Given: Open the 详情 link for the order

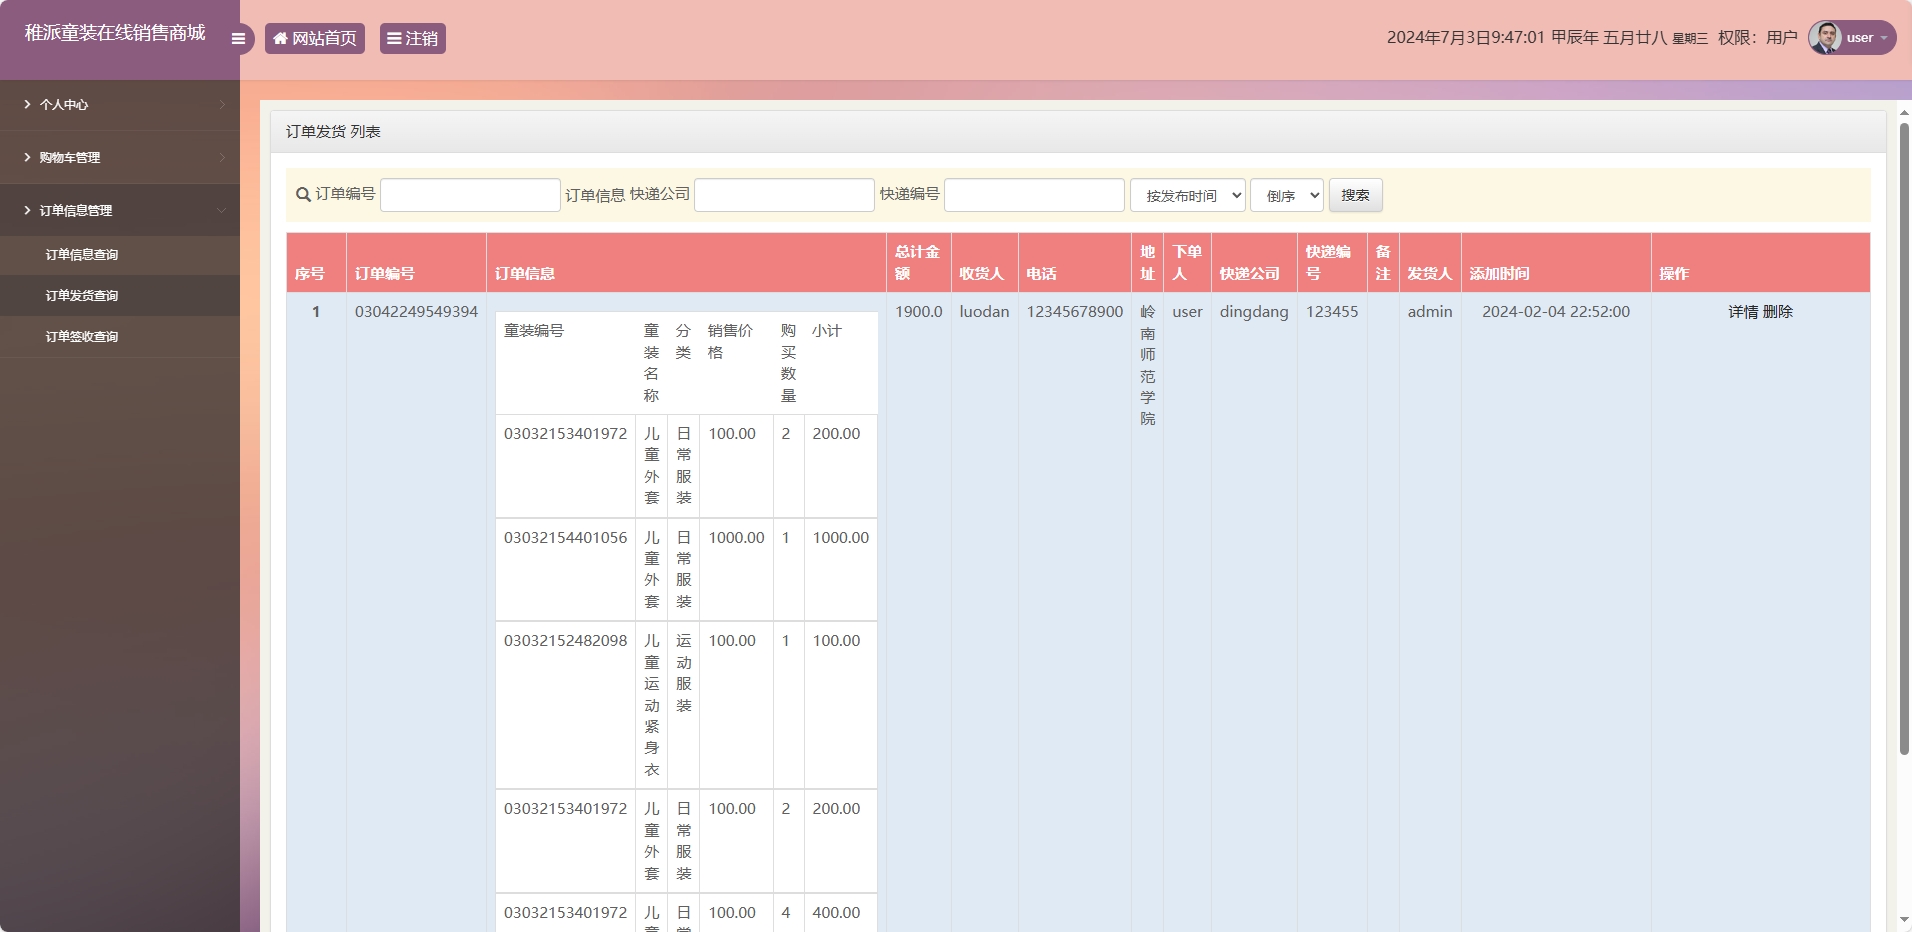Looking at the screenshot, I should pyautogui.click(x=1743, y=311).
